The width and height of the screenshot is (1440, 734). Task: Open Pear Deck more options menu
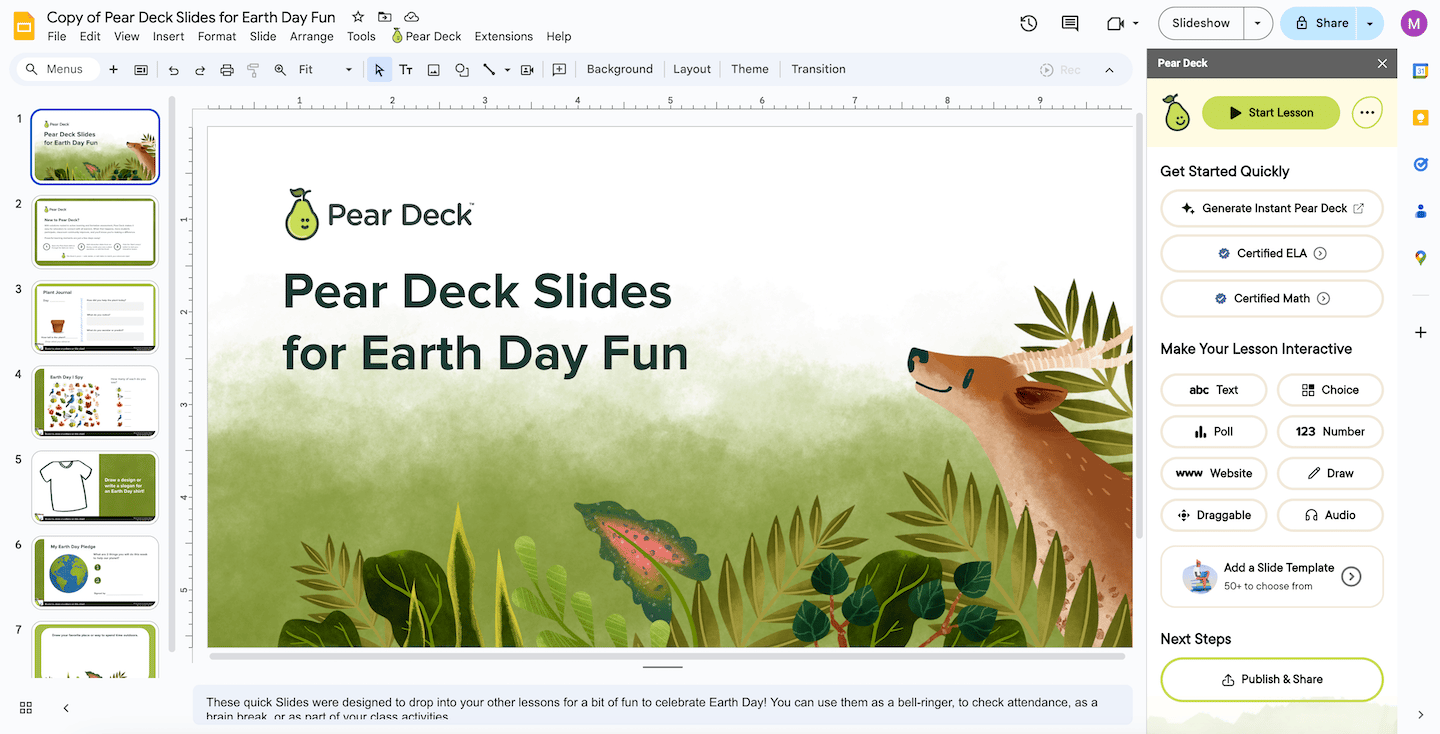tap(1367, 113)
